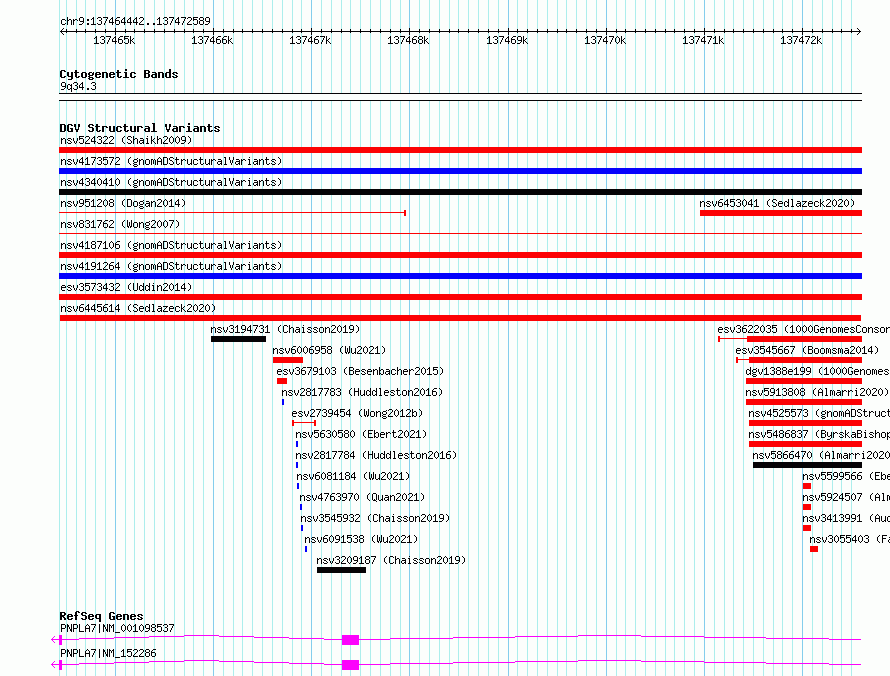
Task: Click the 9q34.3 cytogenetic band label
Action: click(x=78, y=86)
